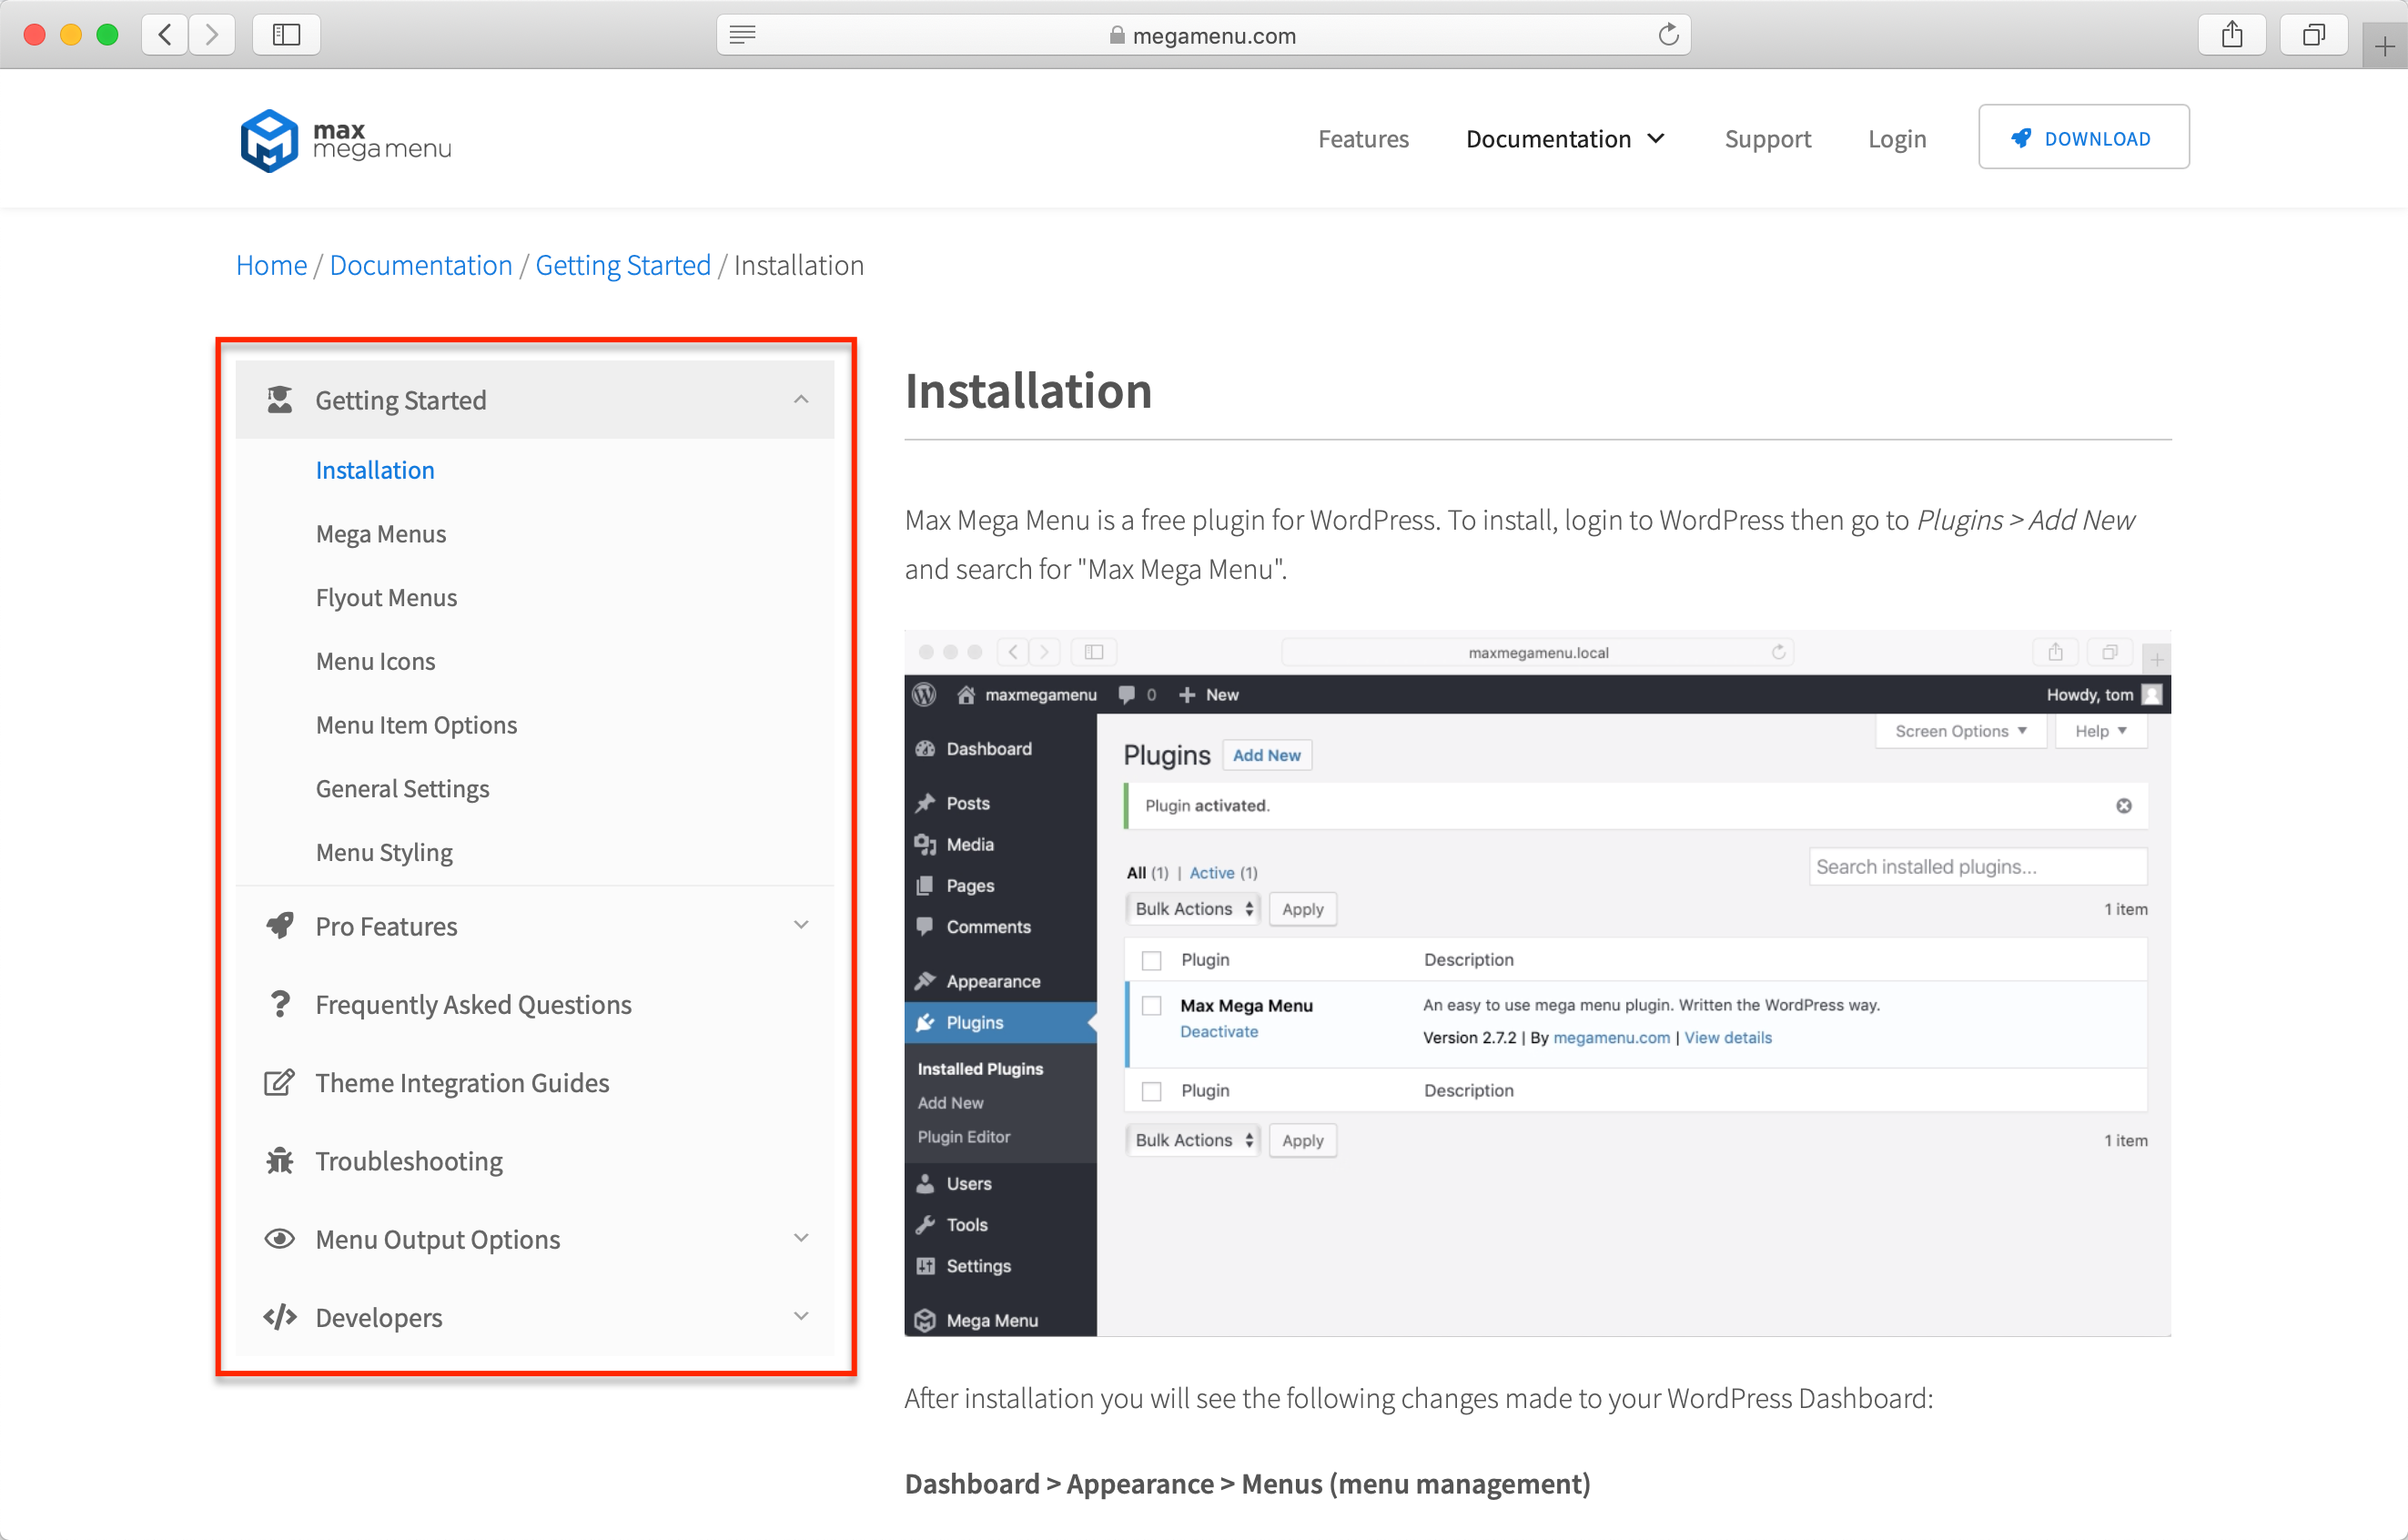Open Features in the top navigation
The height and width of the screenshot is (1540, 2408).
tap(1363, 139)
